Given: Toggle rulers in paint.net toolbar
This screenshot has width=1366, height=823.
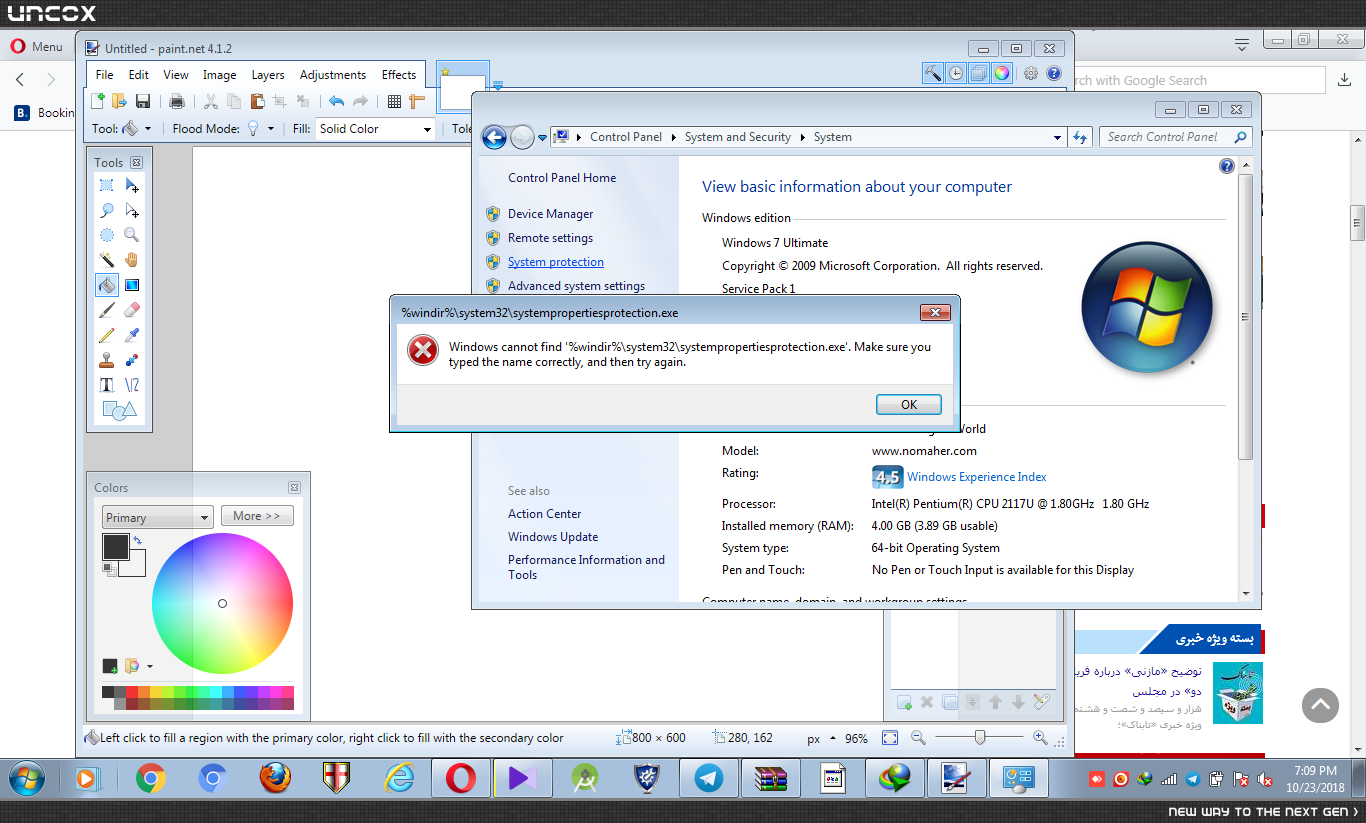Looking at the screenshot, I should tap(417, 101).
